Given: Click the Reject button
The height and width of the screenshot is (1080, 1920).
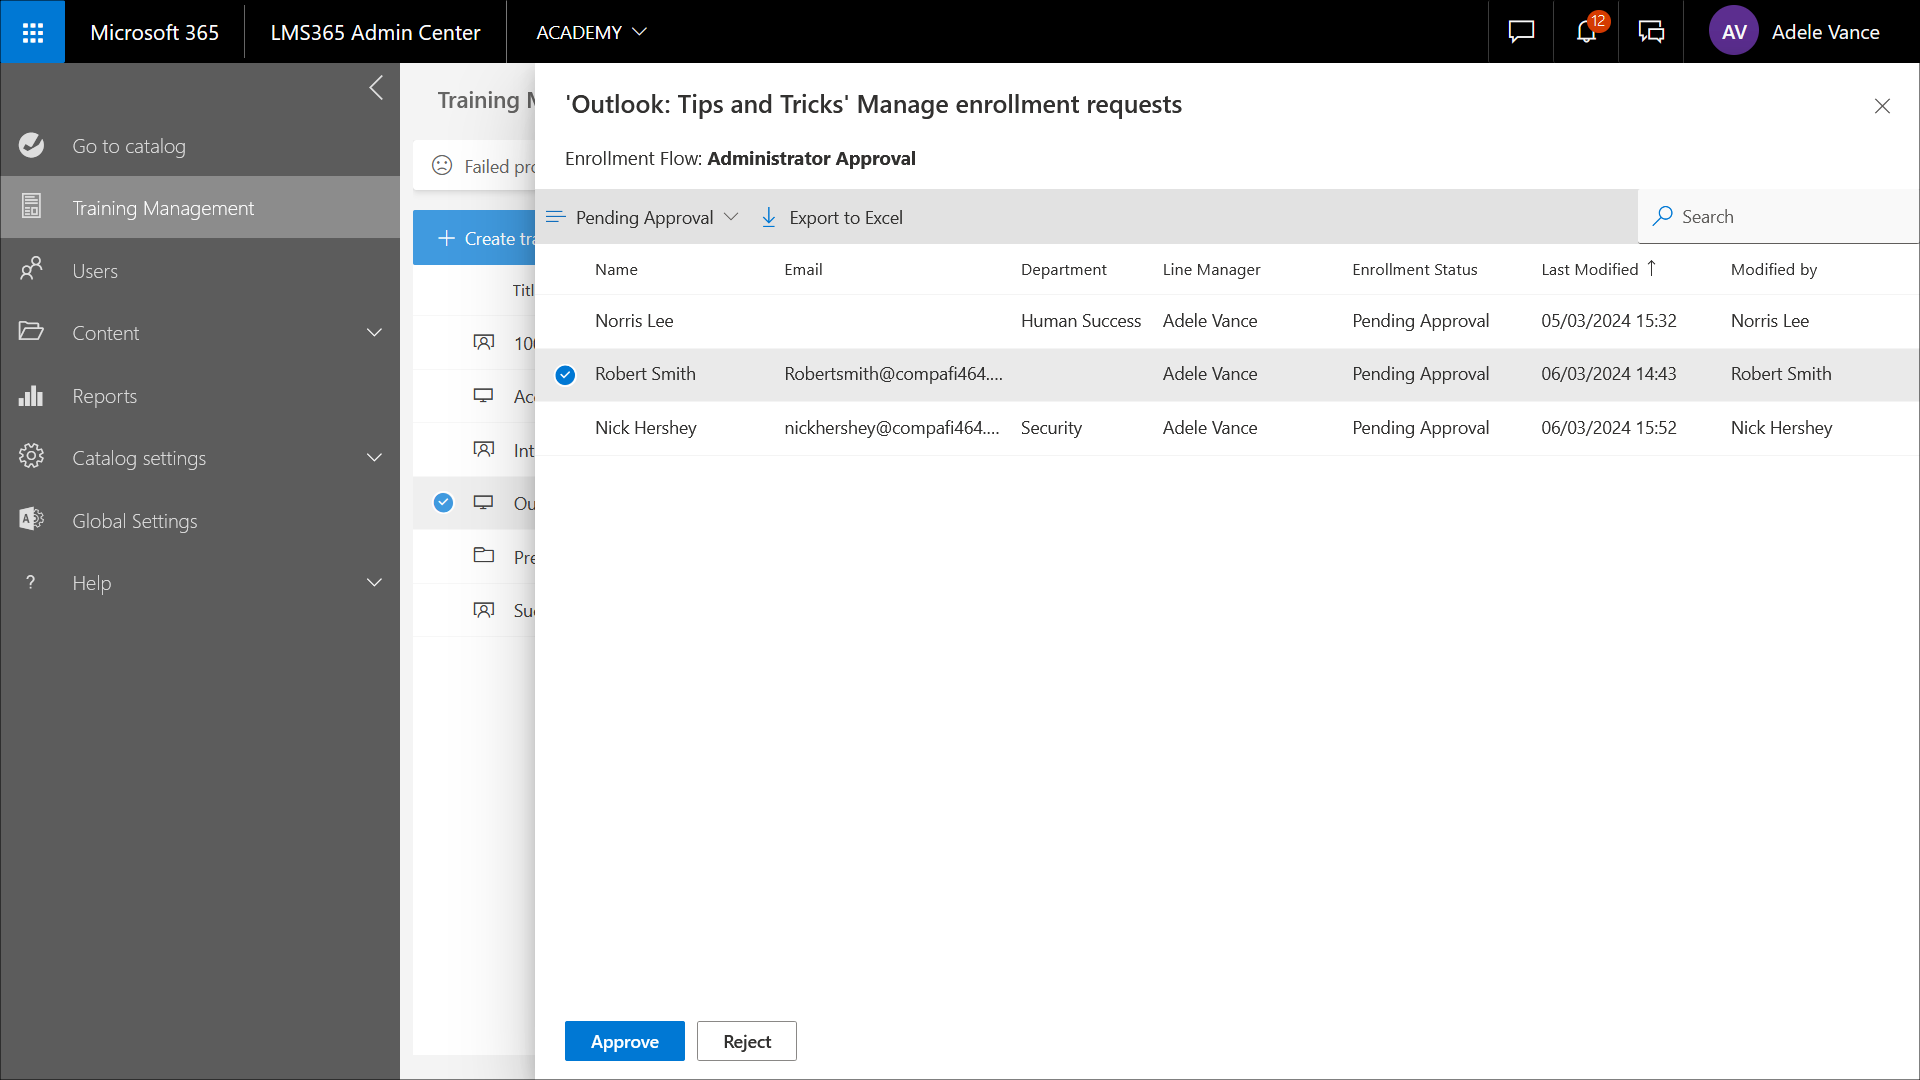Looking at the screenshot, I should (x=746, y=1041).
